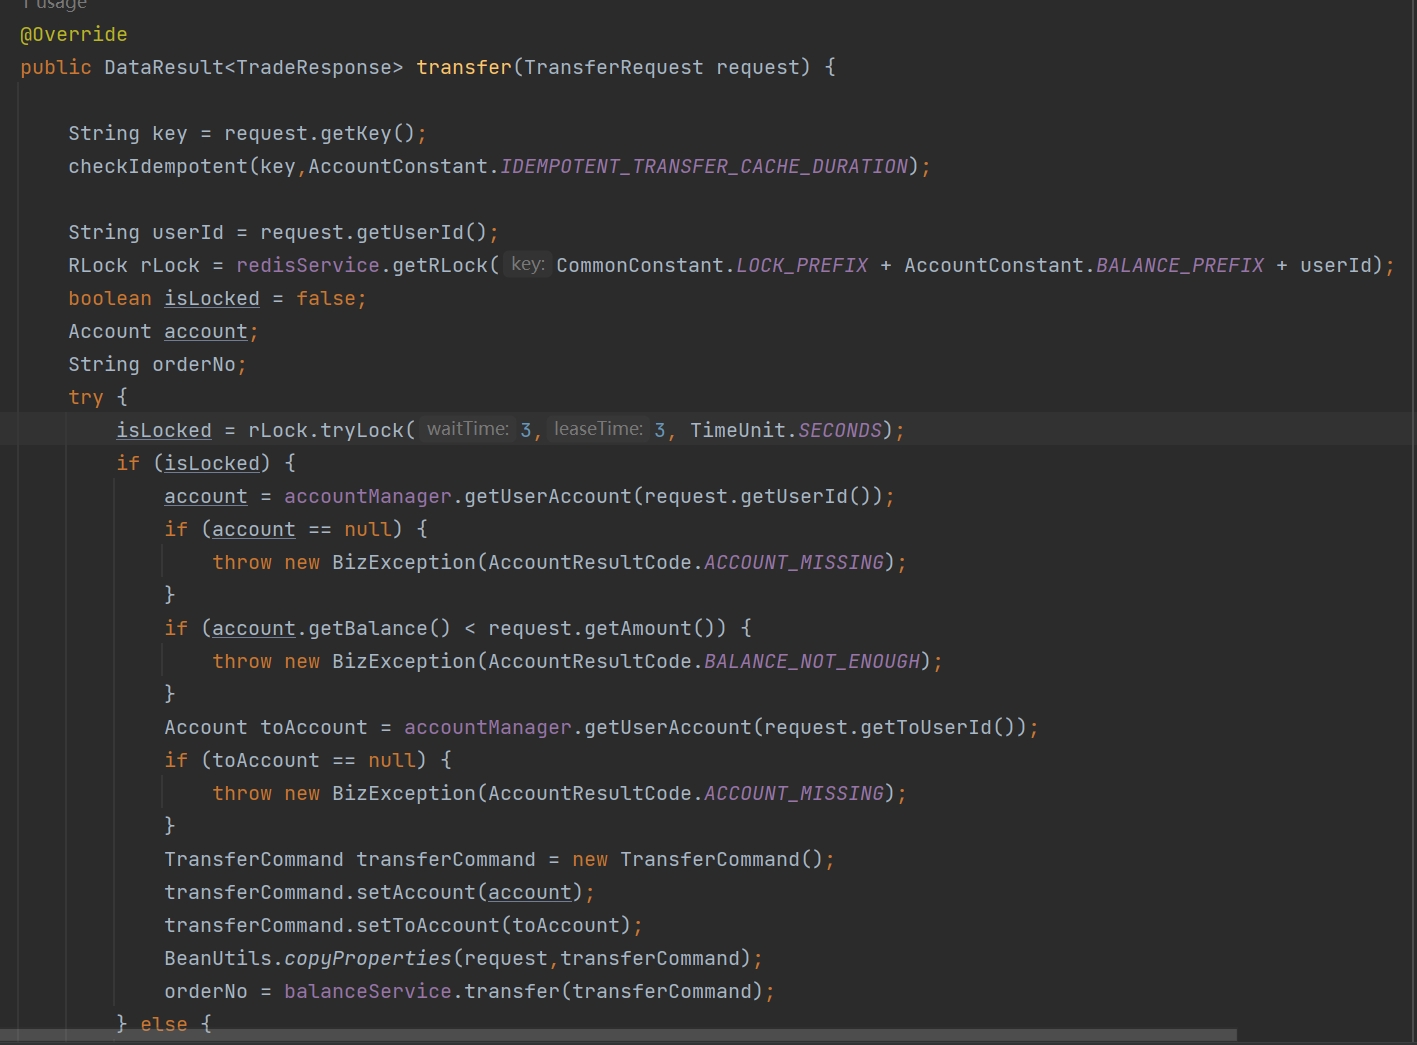Click the key variable in 'String key' declaration
The image size is (1417, 1045).
170,134
